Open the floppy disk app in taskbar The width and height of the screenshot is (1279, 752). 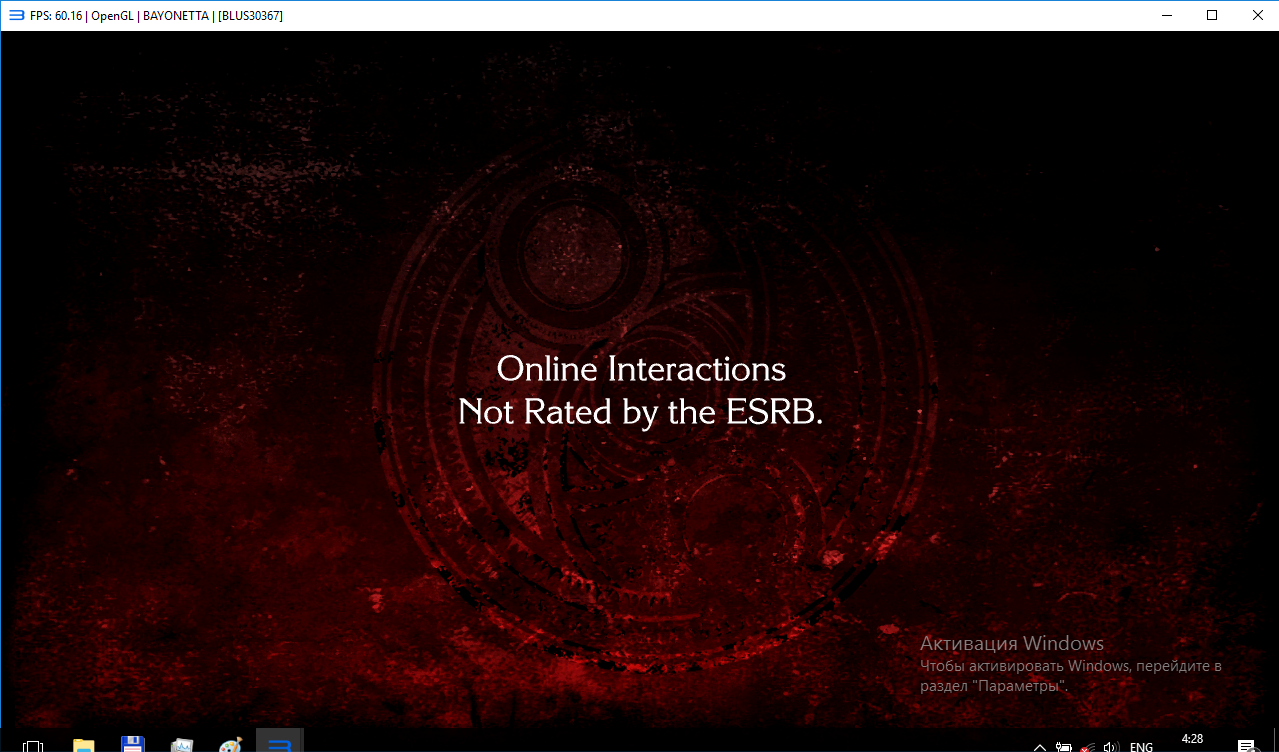pyautogui.click(x=132, y=745)
